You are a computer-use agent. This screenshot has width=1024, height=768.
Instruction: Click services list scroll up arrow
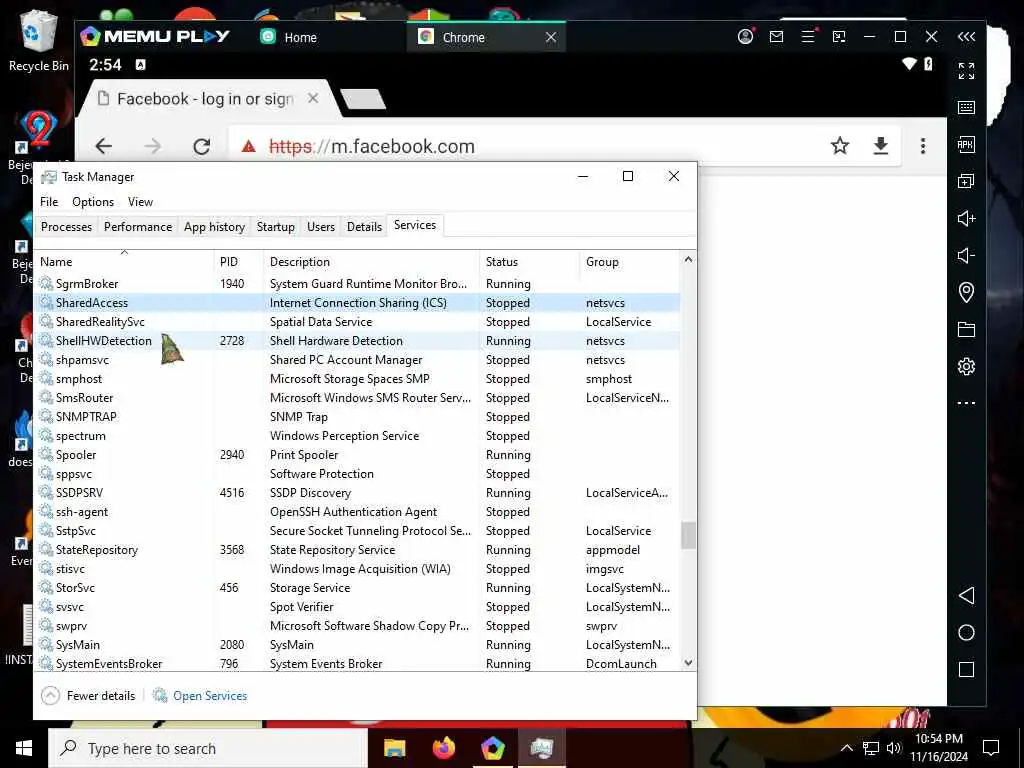point(688,260)
